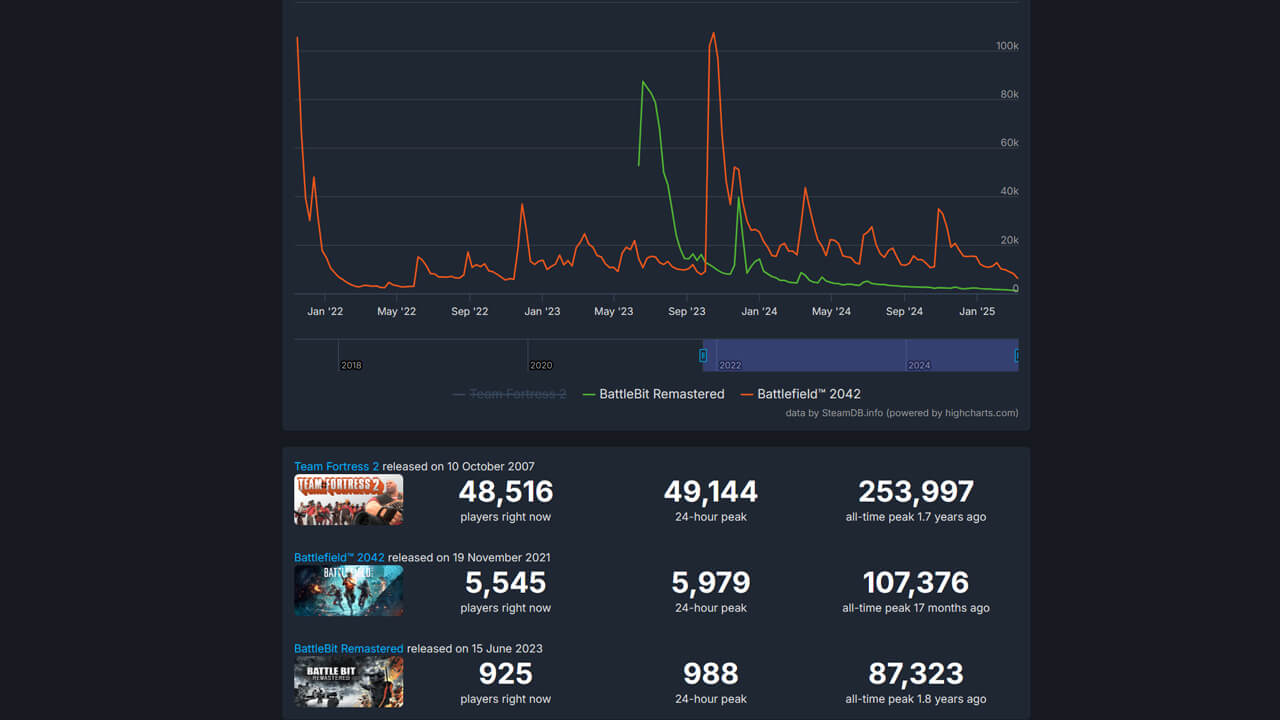Click the Sep '22 x-axis label
1280x720 pixels.
tap(469, 311)
